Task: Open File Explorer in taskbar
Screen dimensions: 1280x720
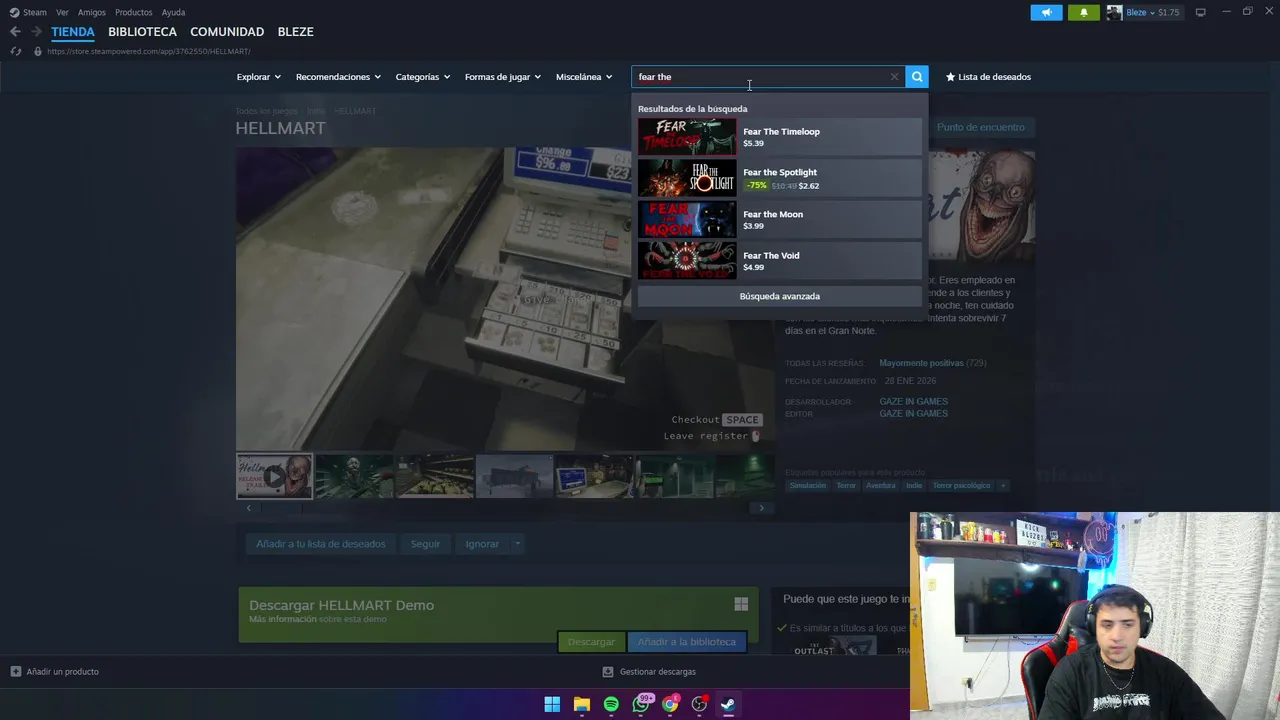Action: tap(581, 704)
